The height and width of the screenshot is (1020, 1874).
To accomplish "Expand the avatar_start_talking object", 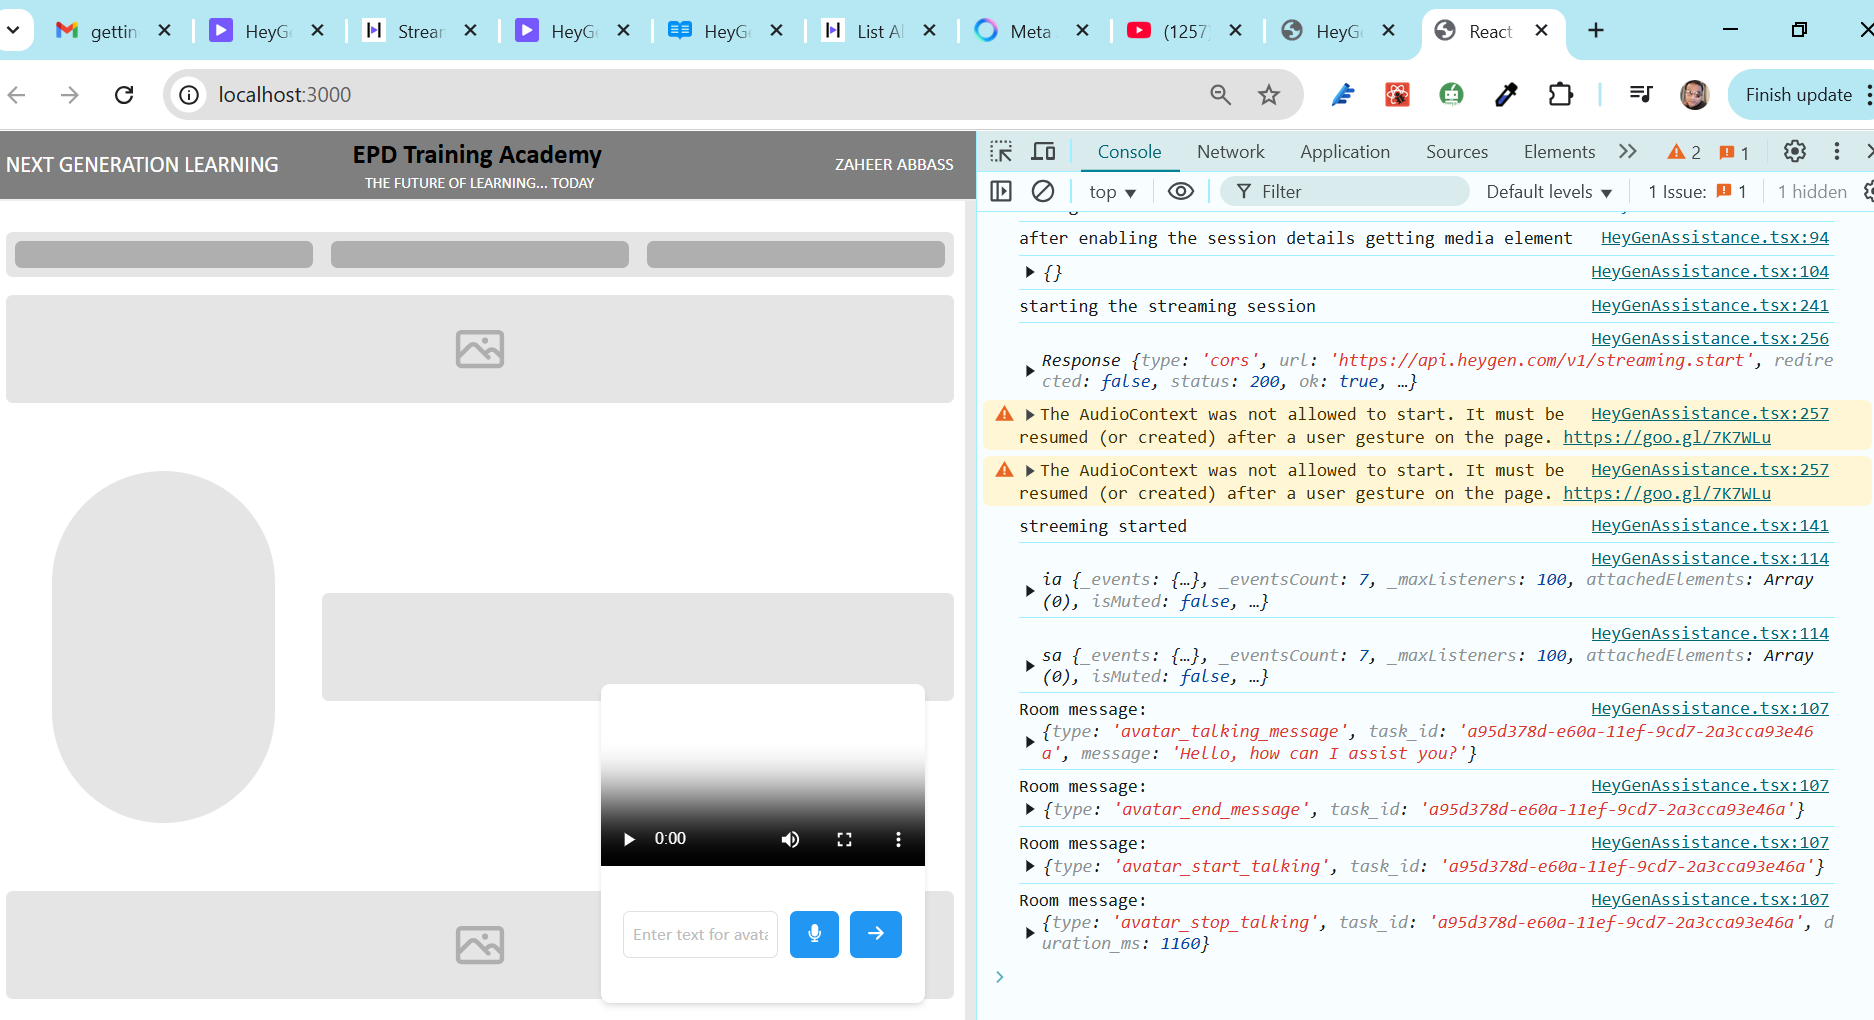I will click(x=1030, y=867).
